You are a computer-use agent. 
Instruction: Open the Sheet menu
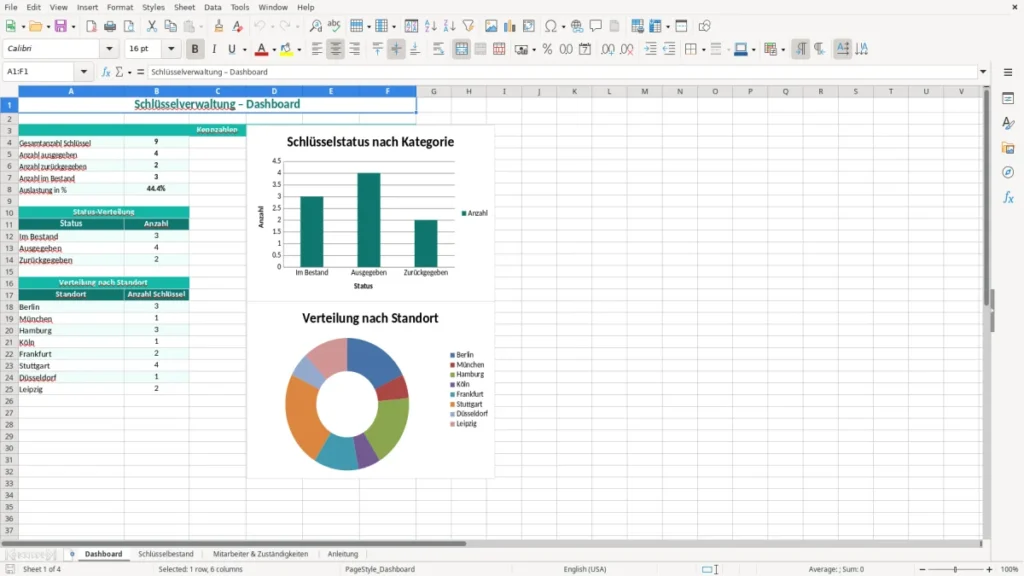click(184, 7)
